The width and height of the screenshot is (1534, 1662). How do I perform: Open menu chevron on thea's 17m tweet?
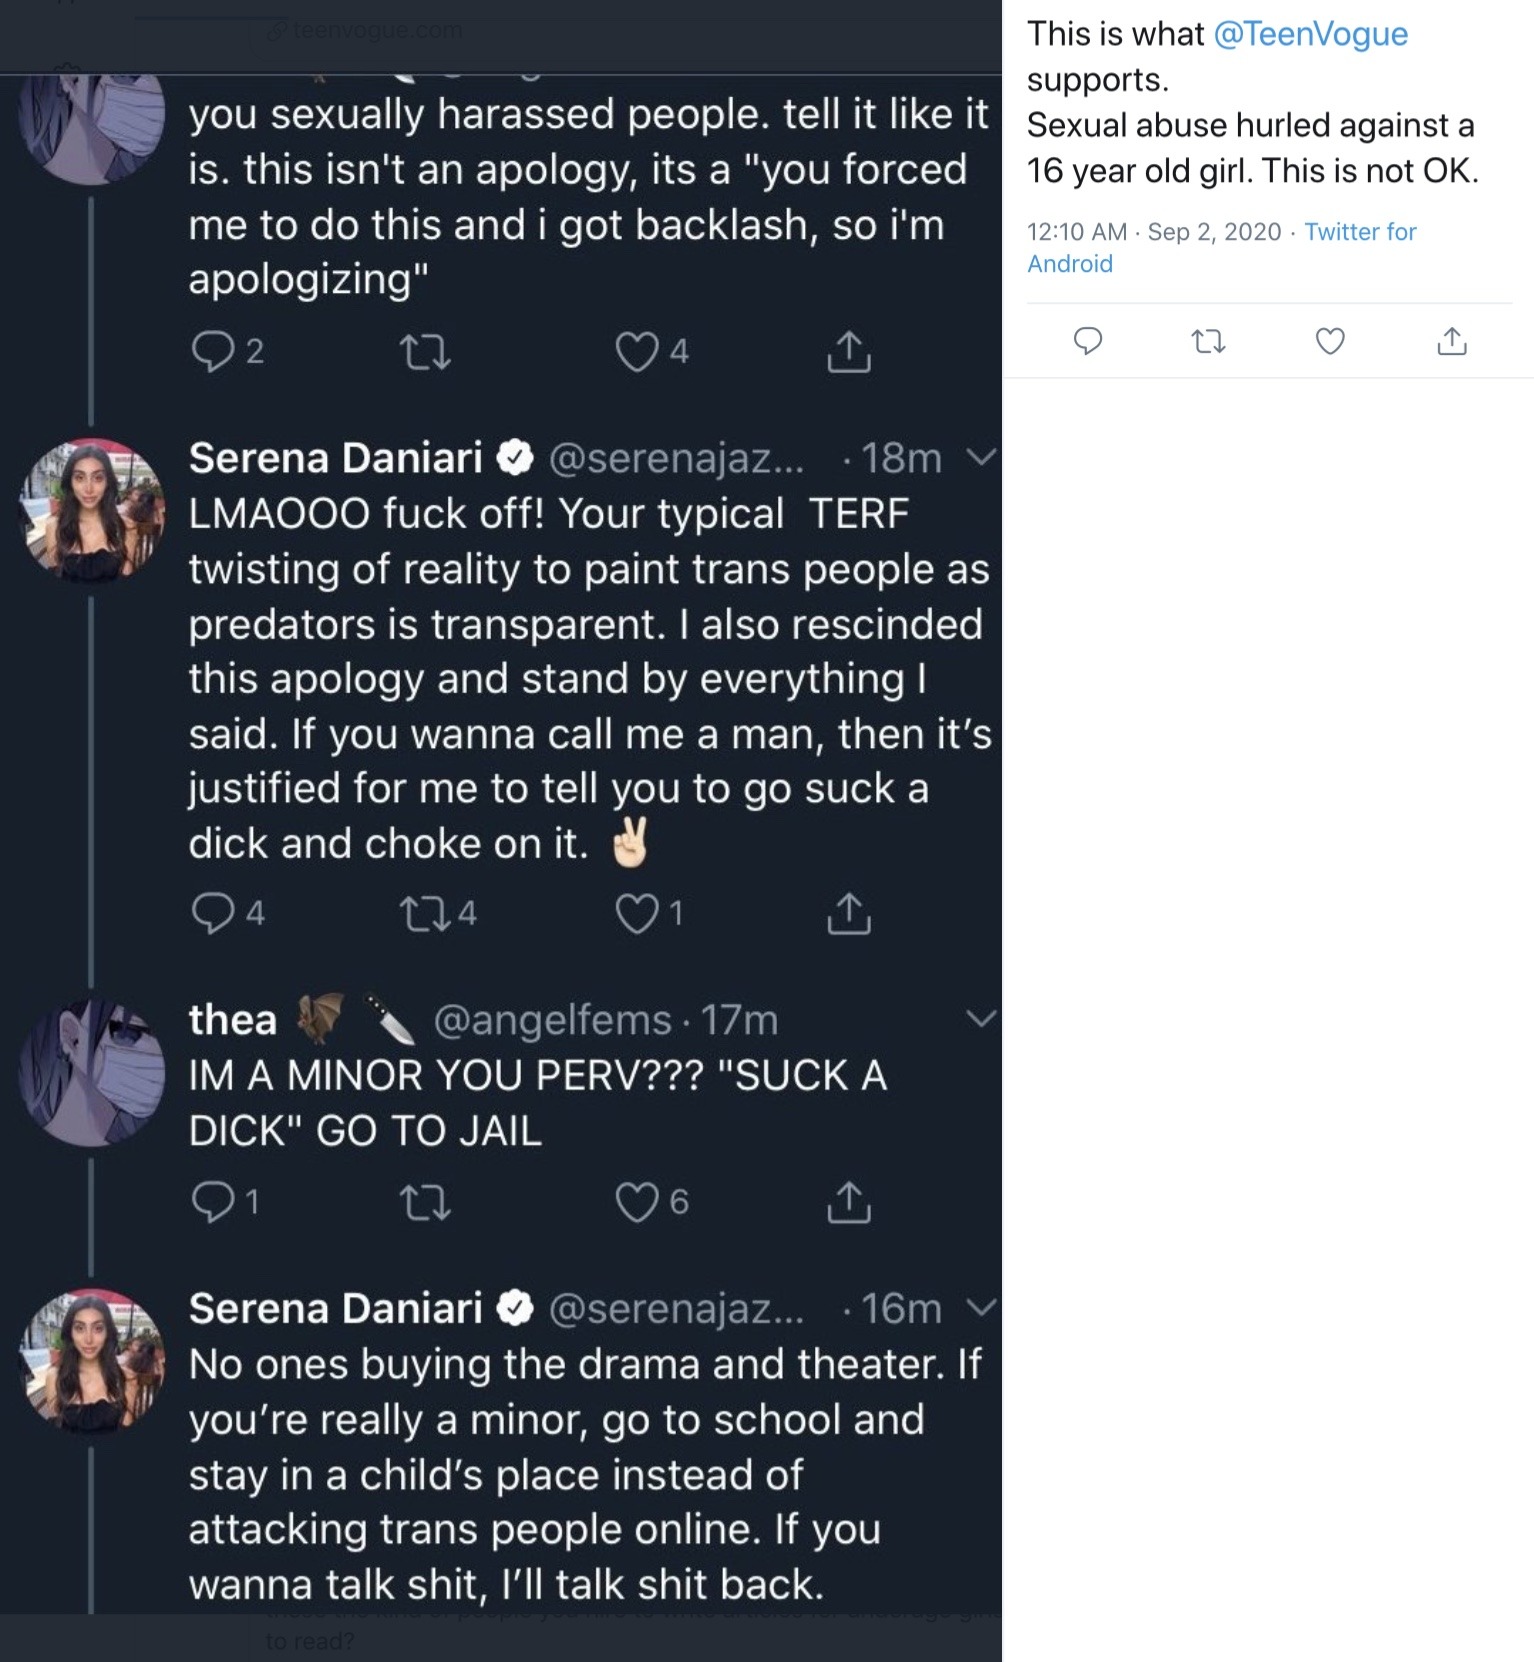981,1019
